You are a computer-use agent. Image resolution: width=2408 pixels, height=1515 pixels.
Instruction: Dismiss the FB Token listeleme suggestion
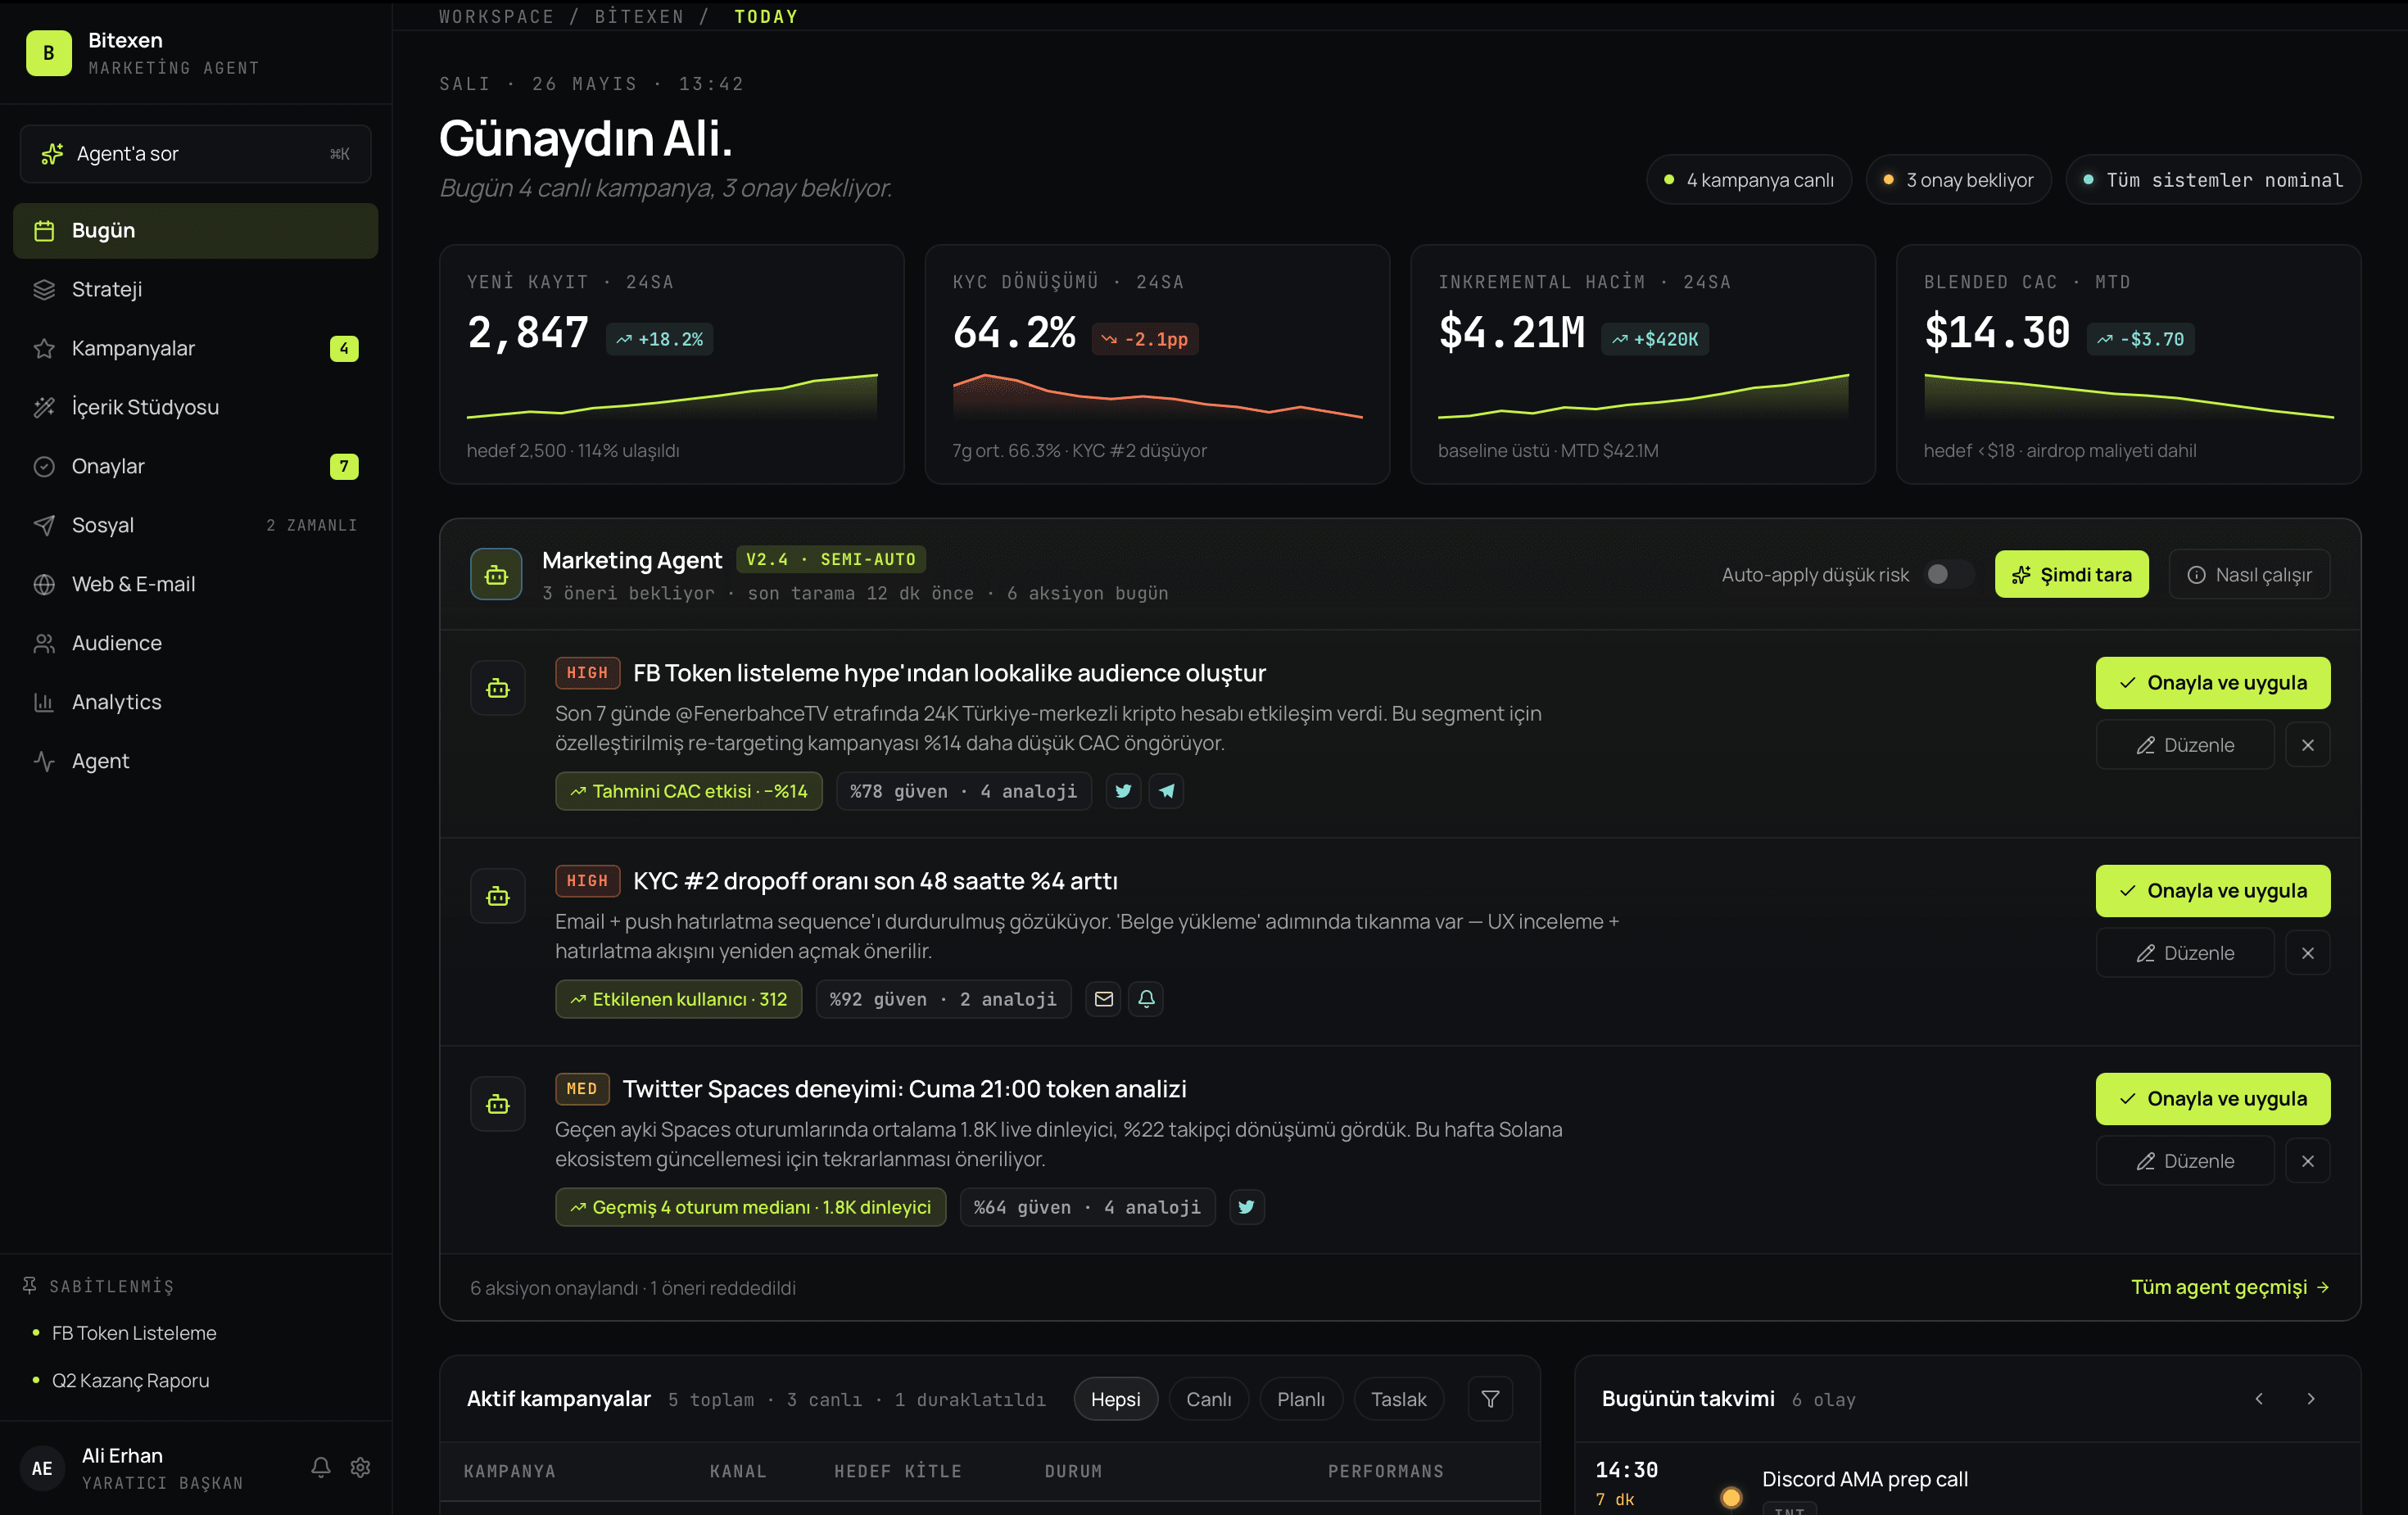[x=2308, y=745]
